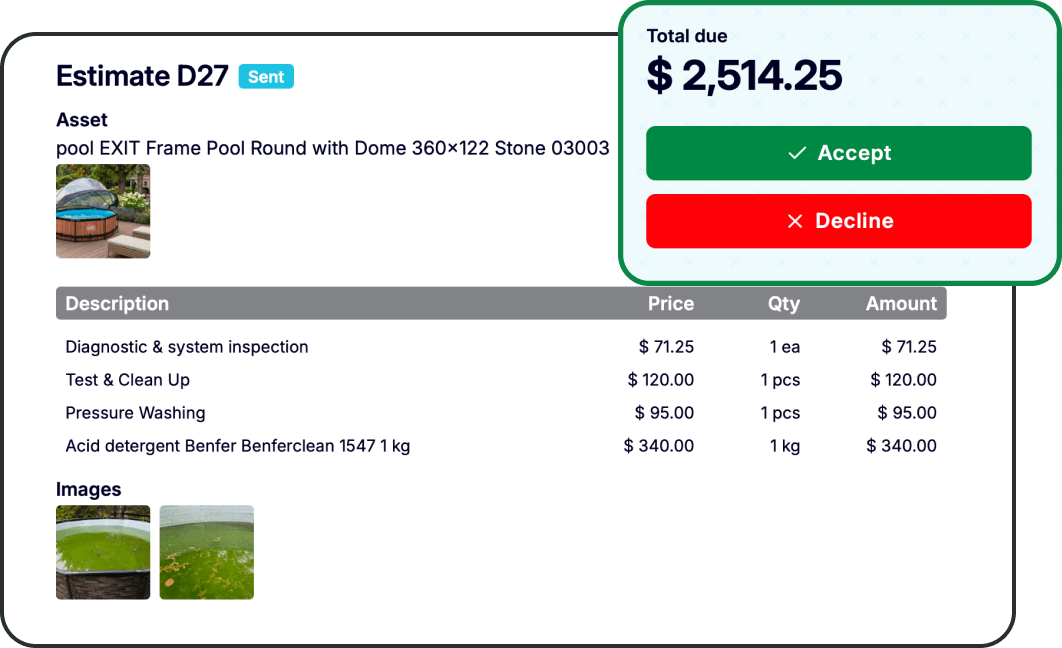Select the Acid detergent Benfer line item
Viewport: 1062px width, 648px height.
pos(501,446)
